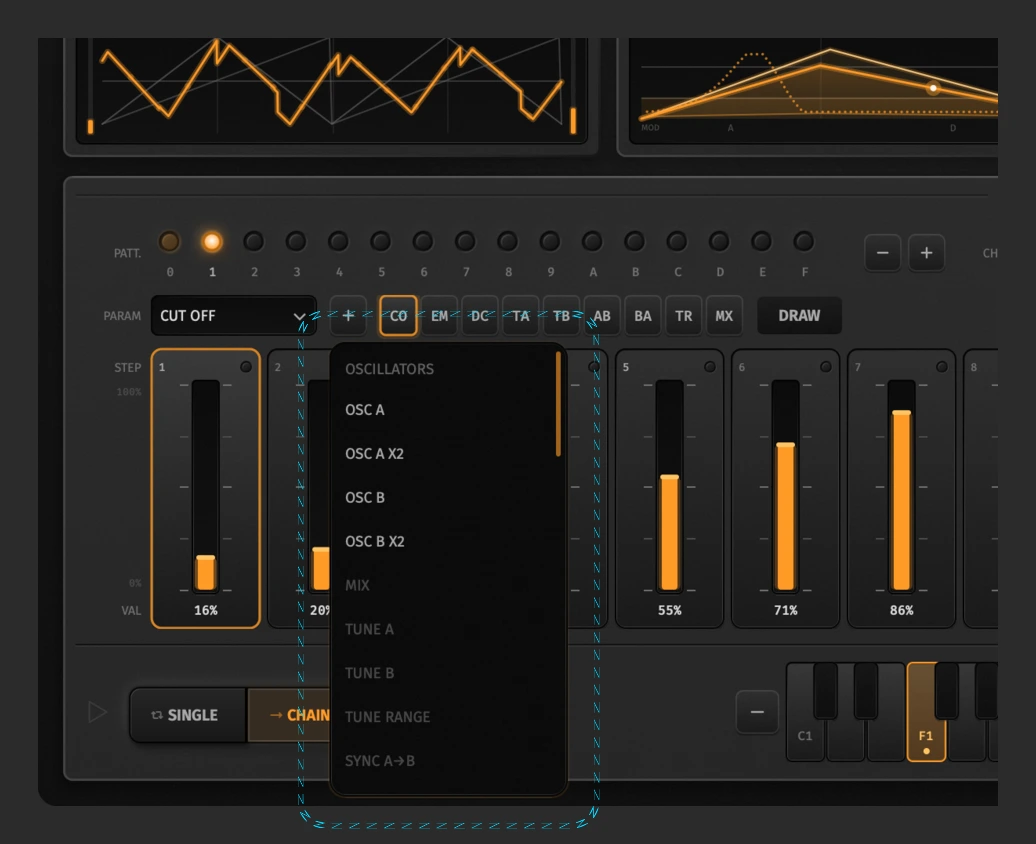Select the TR parameter shortcut
This screenshot has width=1036, height=844.
(684, 315)
